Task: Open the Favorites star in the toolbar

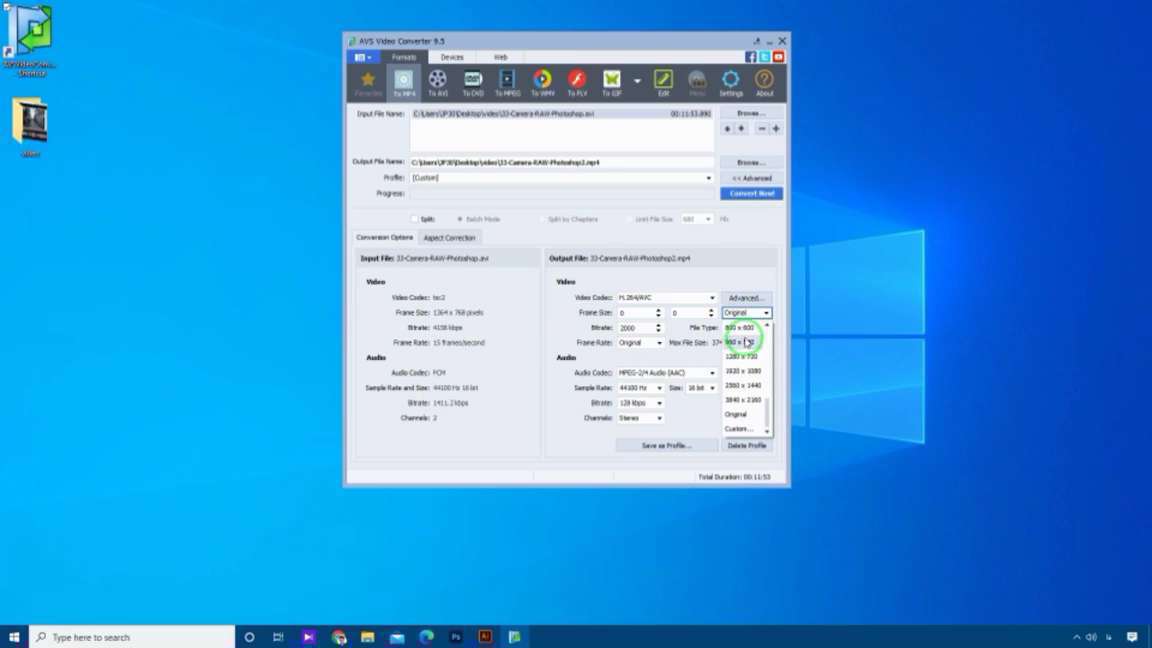Action: point(368,83)
